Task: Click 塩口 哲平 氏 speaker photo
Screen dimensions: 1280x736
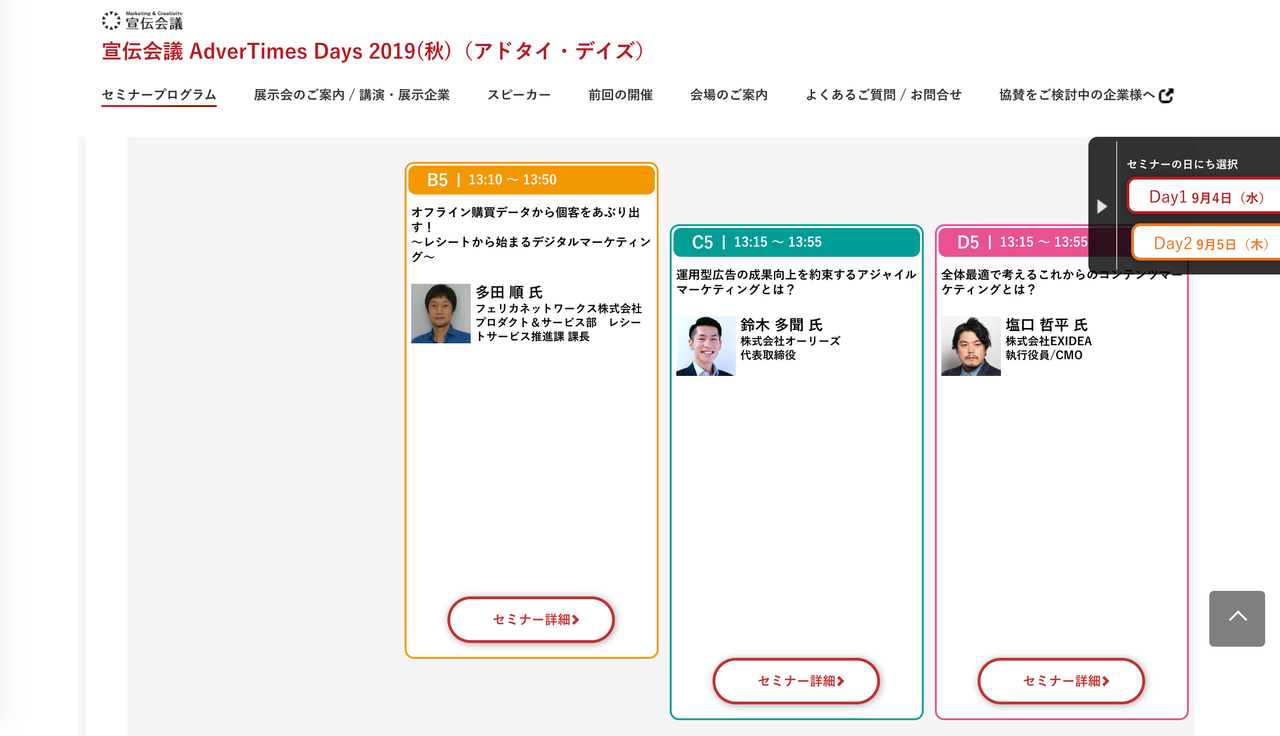Action: (x=970, y=345)
